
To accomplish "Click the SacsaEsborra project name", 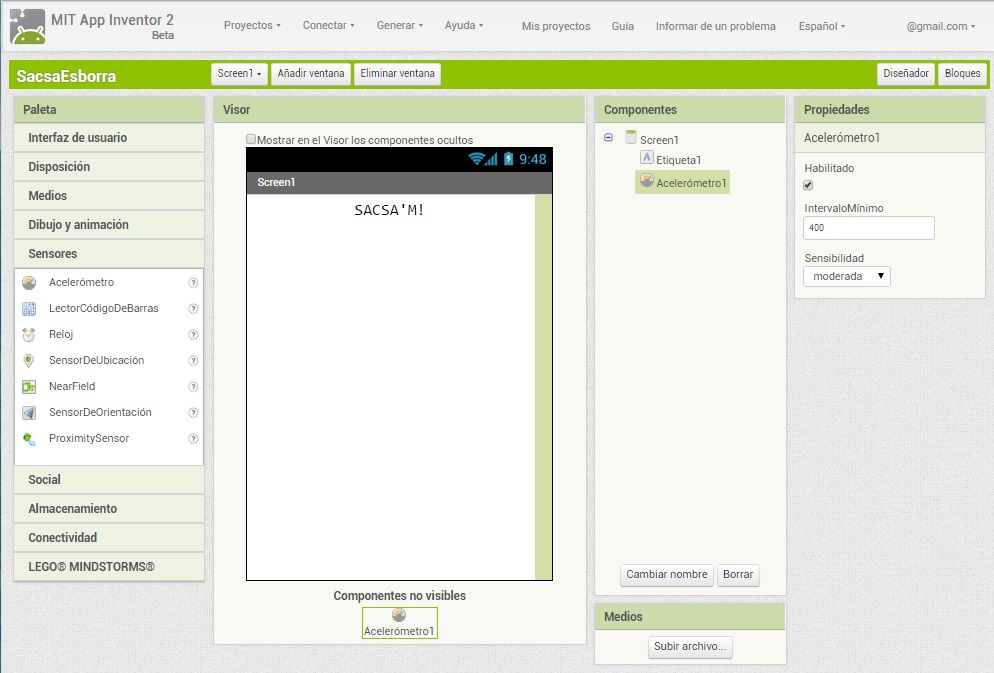I will point(66,77).
